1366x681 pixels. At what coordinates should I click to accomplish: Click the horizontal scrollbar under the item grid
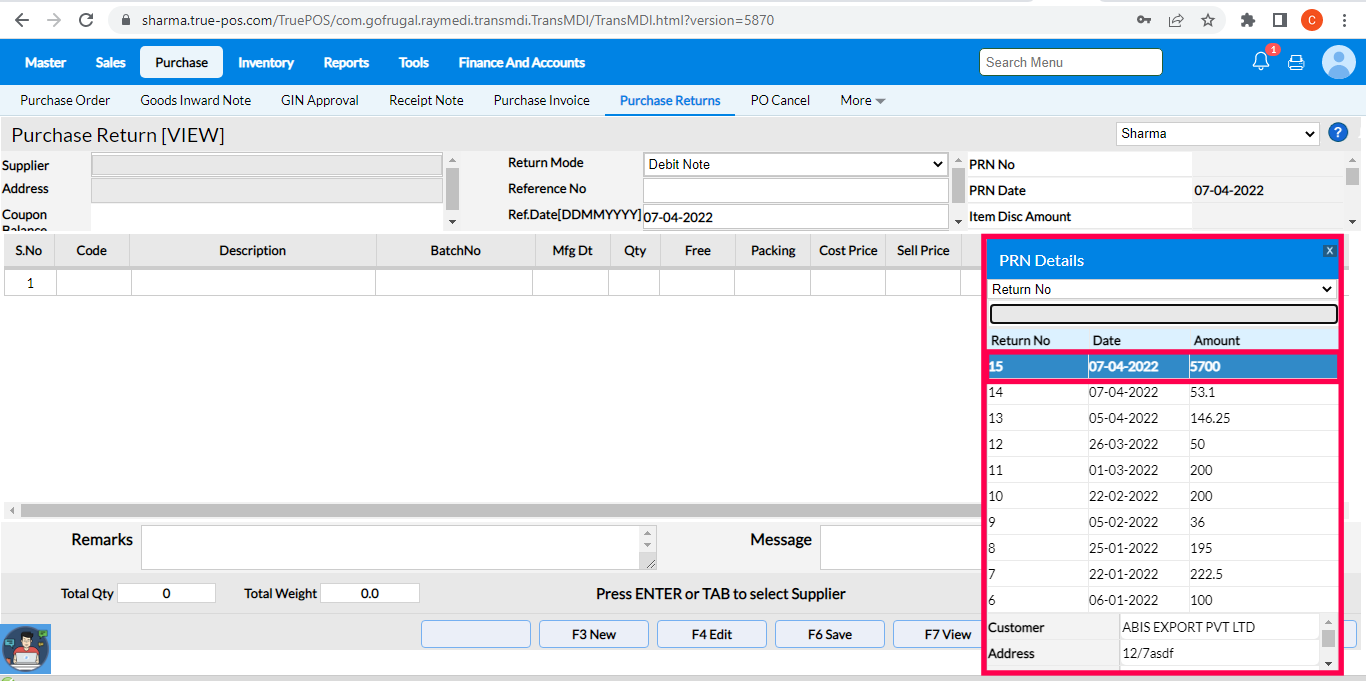pyautogui.click(x=490, y=510)
